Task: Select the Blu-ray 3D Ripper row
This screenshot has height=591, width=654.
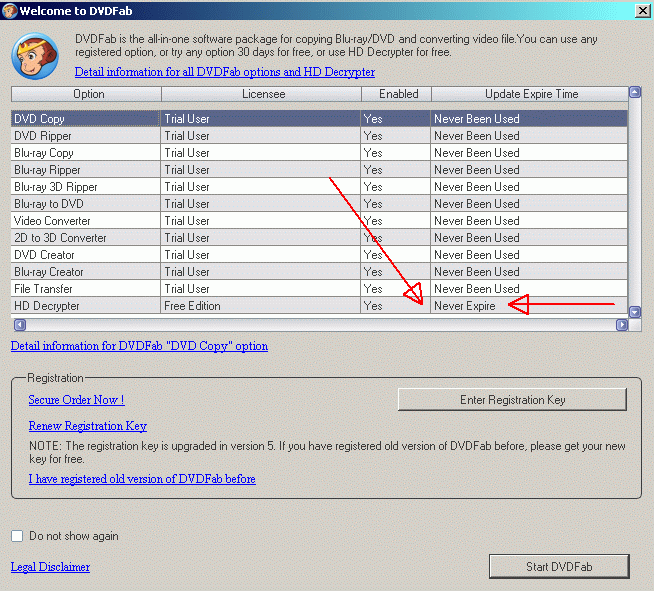Action: point(319,187)
